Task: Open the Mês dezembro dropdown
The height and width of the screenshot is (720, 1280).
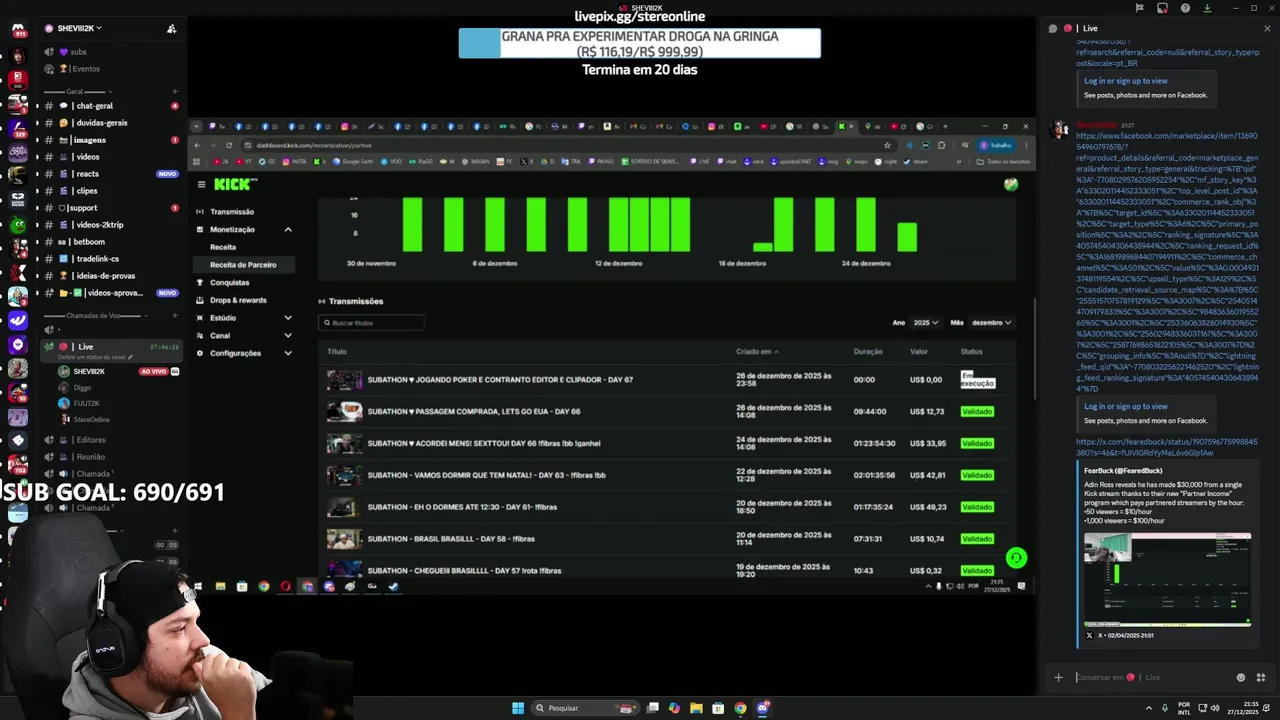Action: pos(991,323)
